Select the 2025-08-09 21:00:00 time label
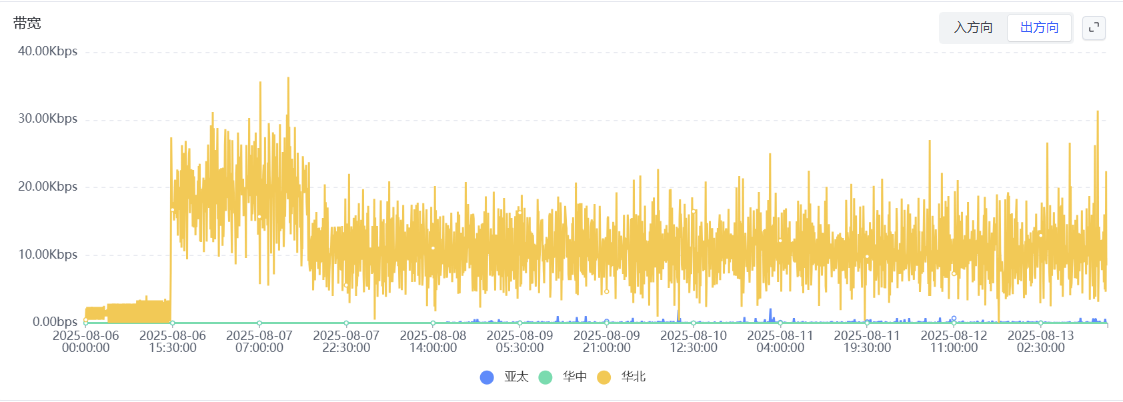 (606, 341)
